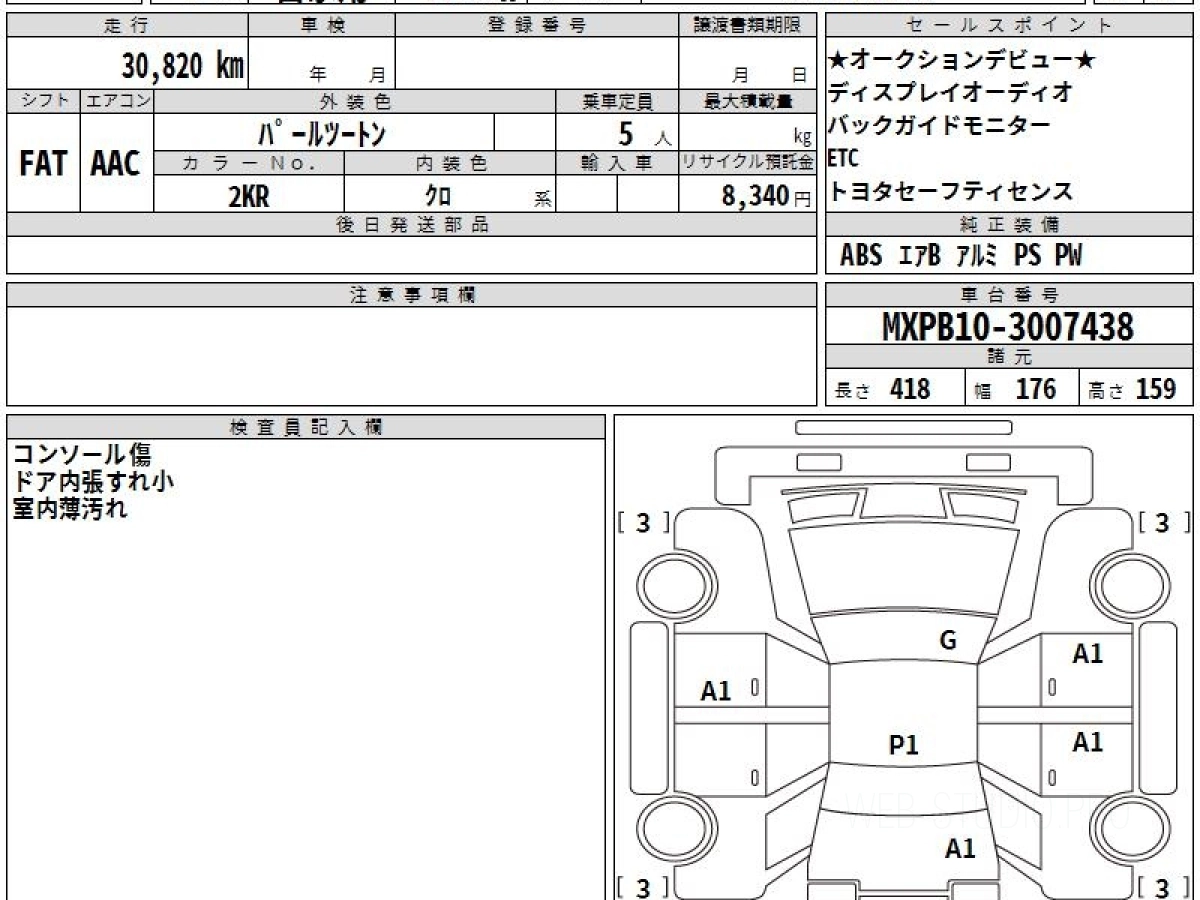Click the パールツートン exterior color value
The height and width of the screenshot is (900, 1200).
tap(321, 132)
